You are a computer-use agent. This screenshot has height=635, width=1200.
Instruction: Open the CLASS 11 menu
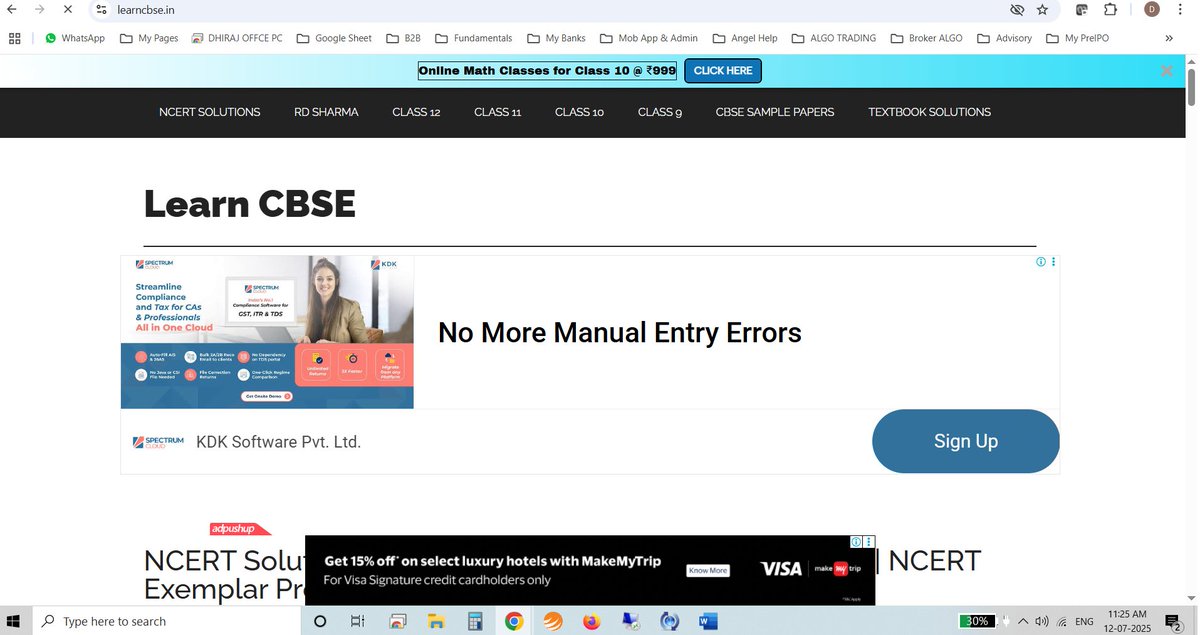tap(498, 112)
